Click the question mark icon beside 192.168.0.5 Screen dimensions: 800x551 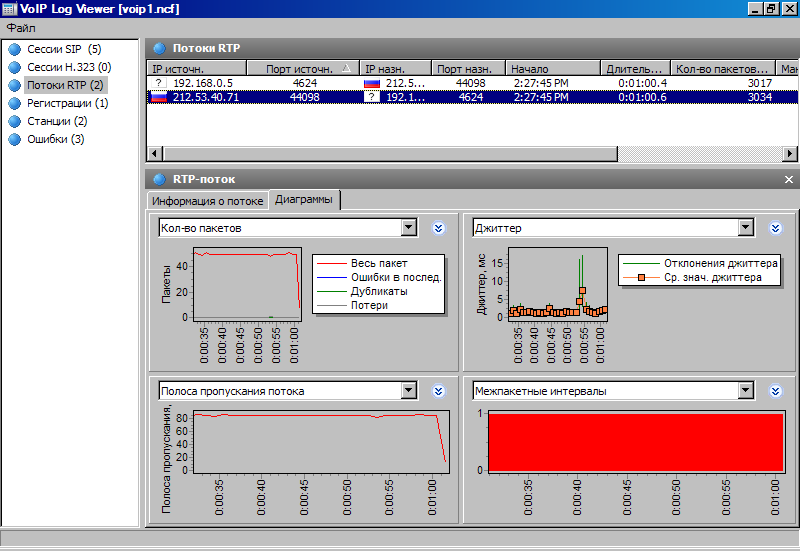pyautogui.click(x=159, y=83)
